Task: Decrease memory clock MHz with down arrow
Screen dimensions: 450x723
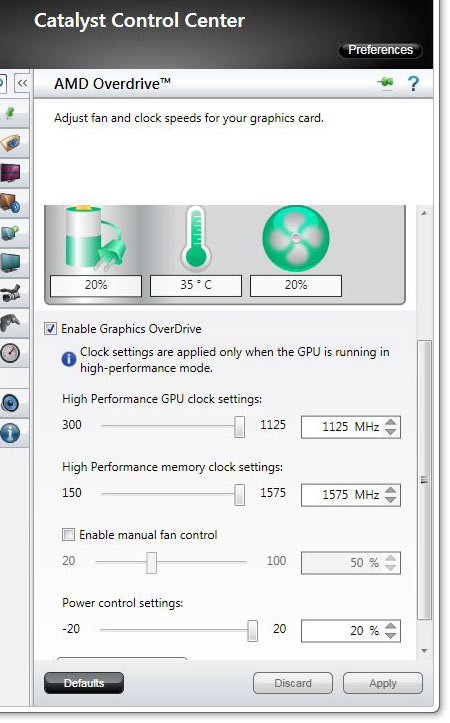Action: point(391,500)
